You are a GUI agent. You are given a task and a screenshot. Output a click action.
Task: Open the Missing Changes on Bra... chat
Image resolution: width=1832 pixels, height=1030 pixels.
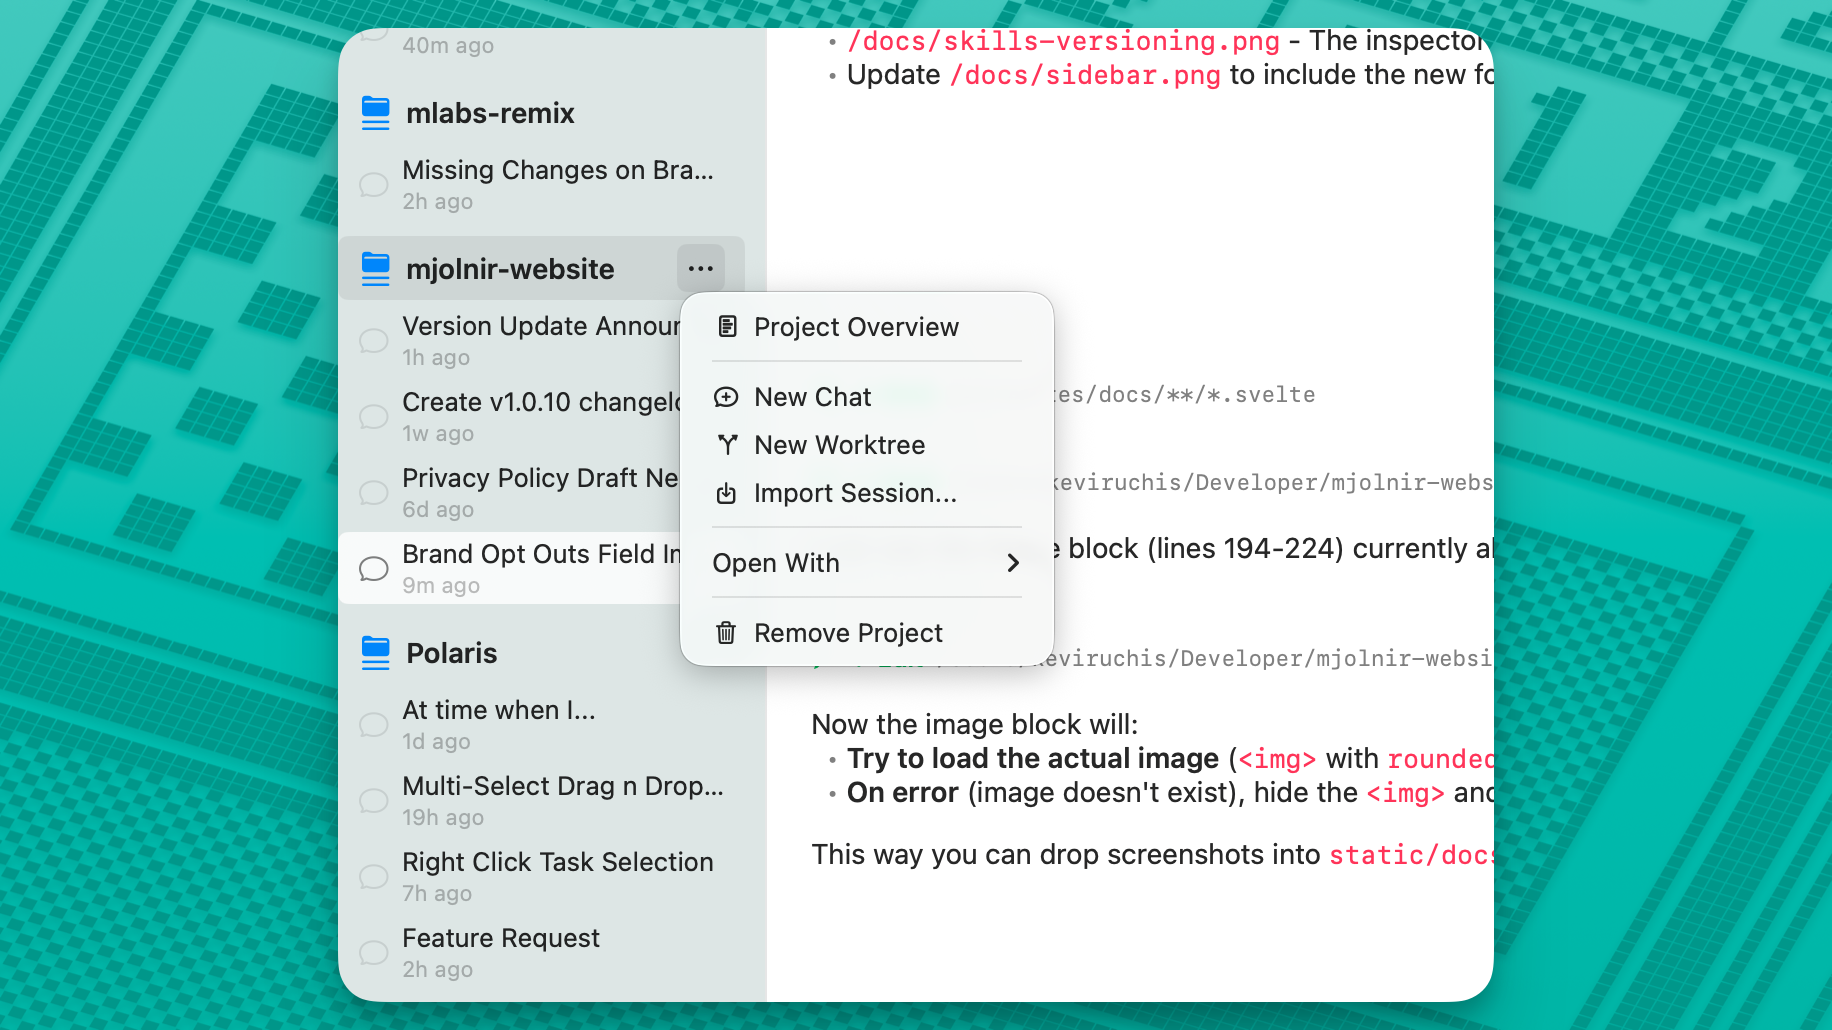[557, 184]
